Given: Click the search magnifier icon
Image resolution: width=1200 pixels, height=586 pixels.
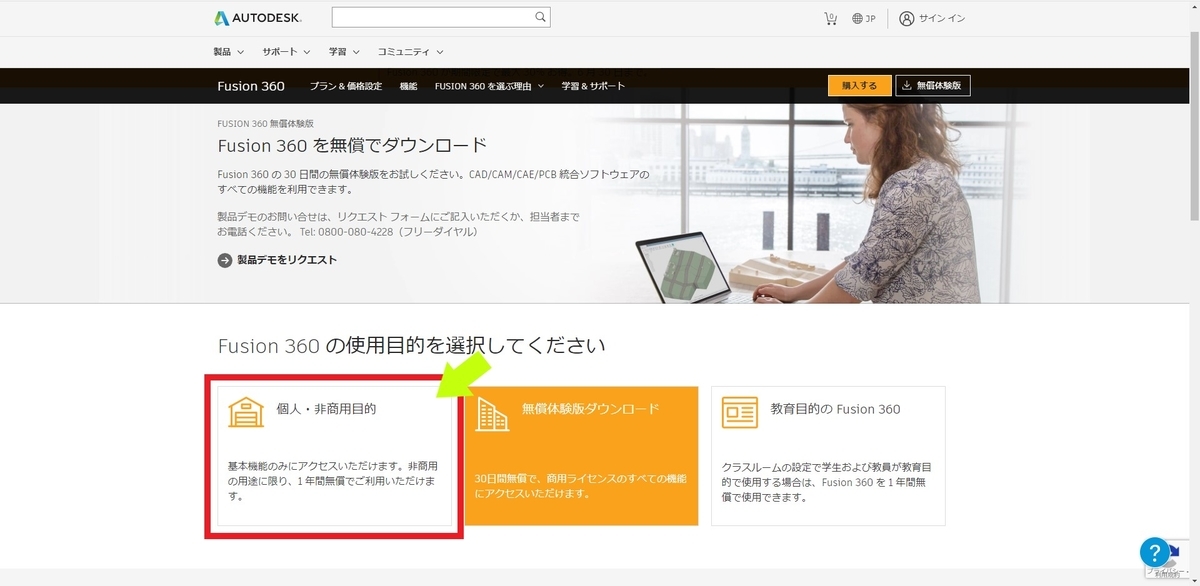Looking at the screenshot, I should pyautogui.click(x=539, y=16).
